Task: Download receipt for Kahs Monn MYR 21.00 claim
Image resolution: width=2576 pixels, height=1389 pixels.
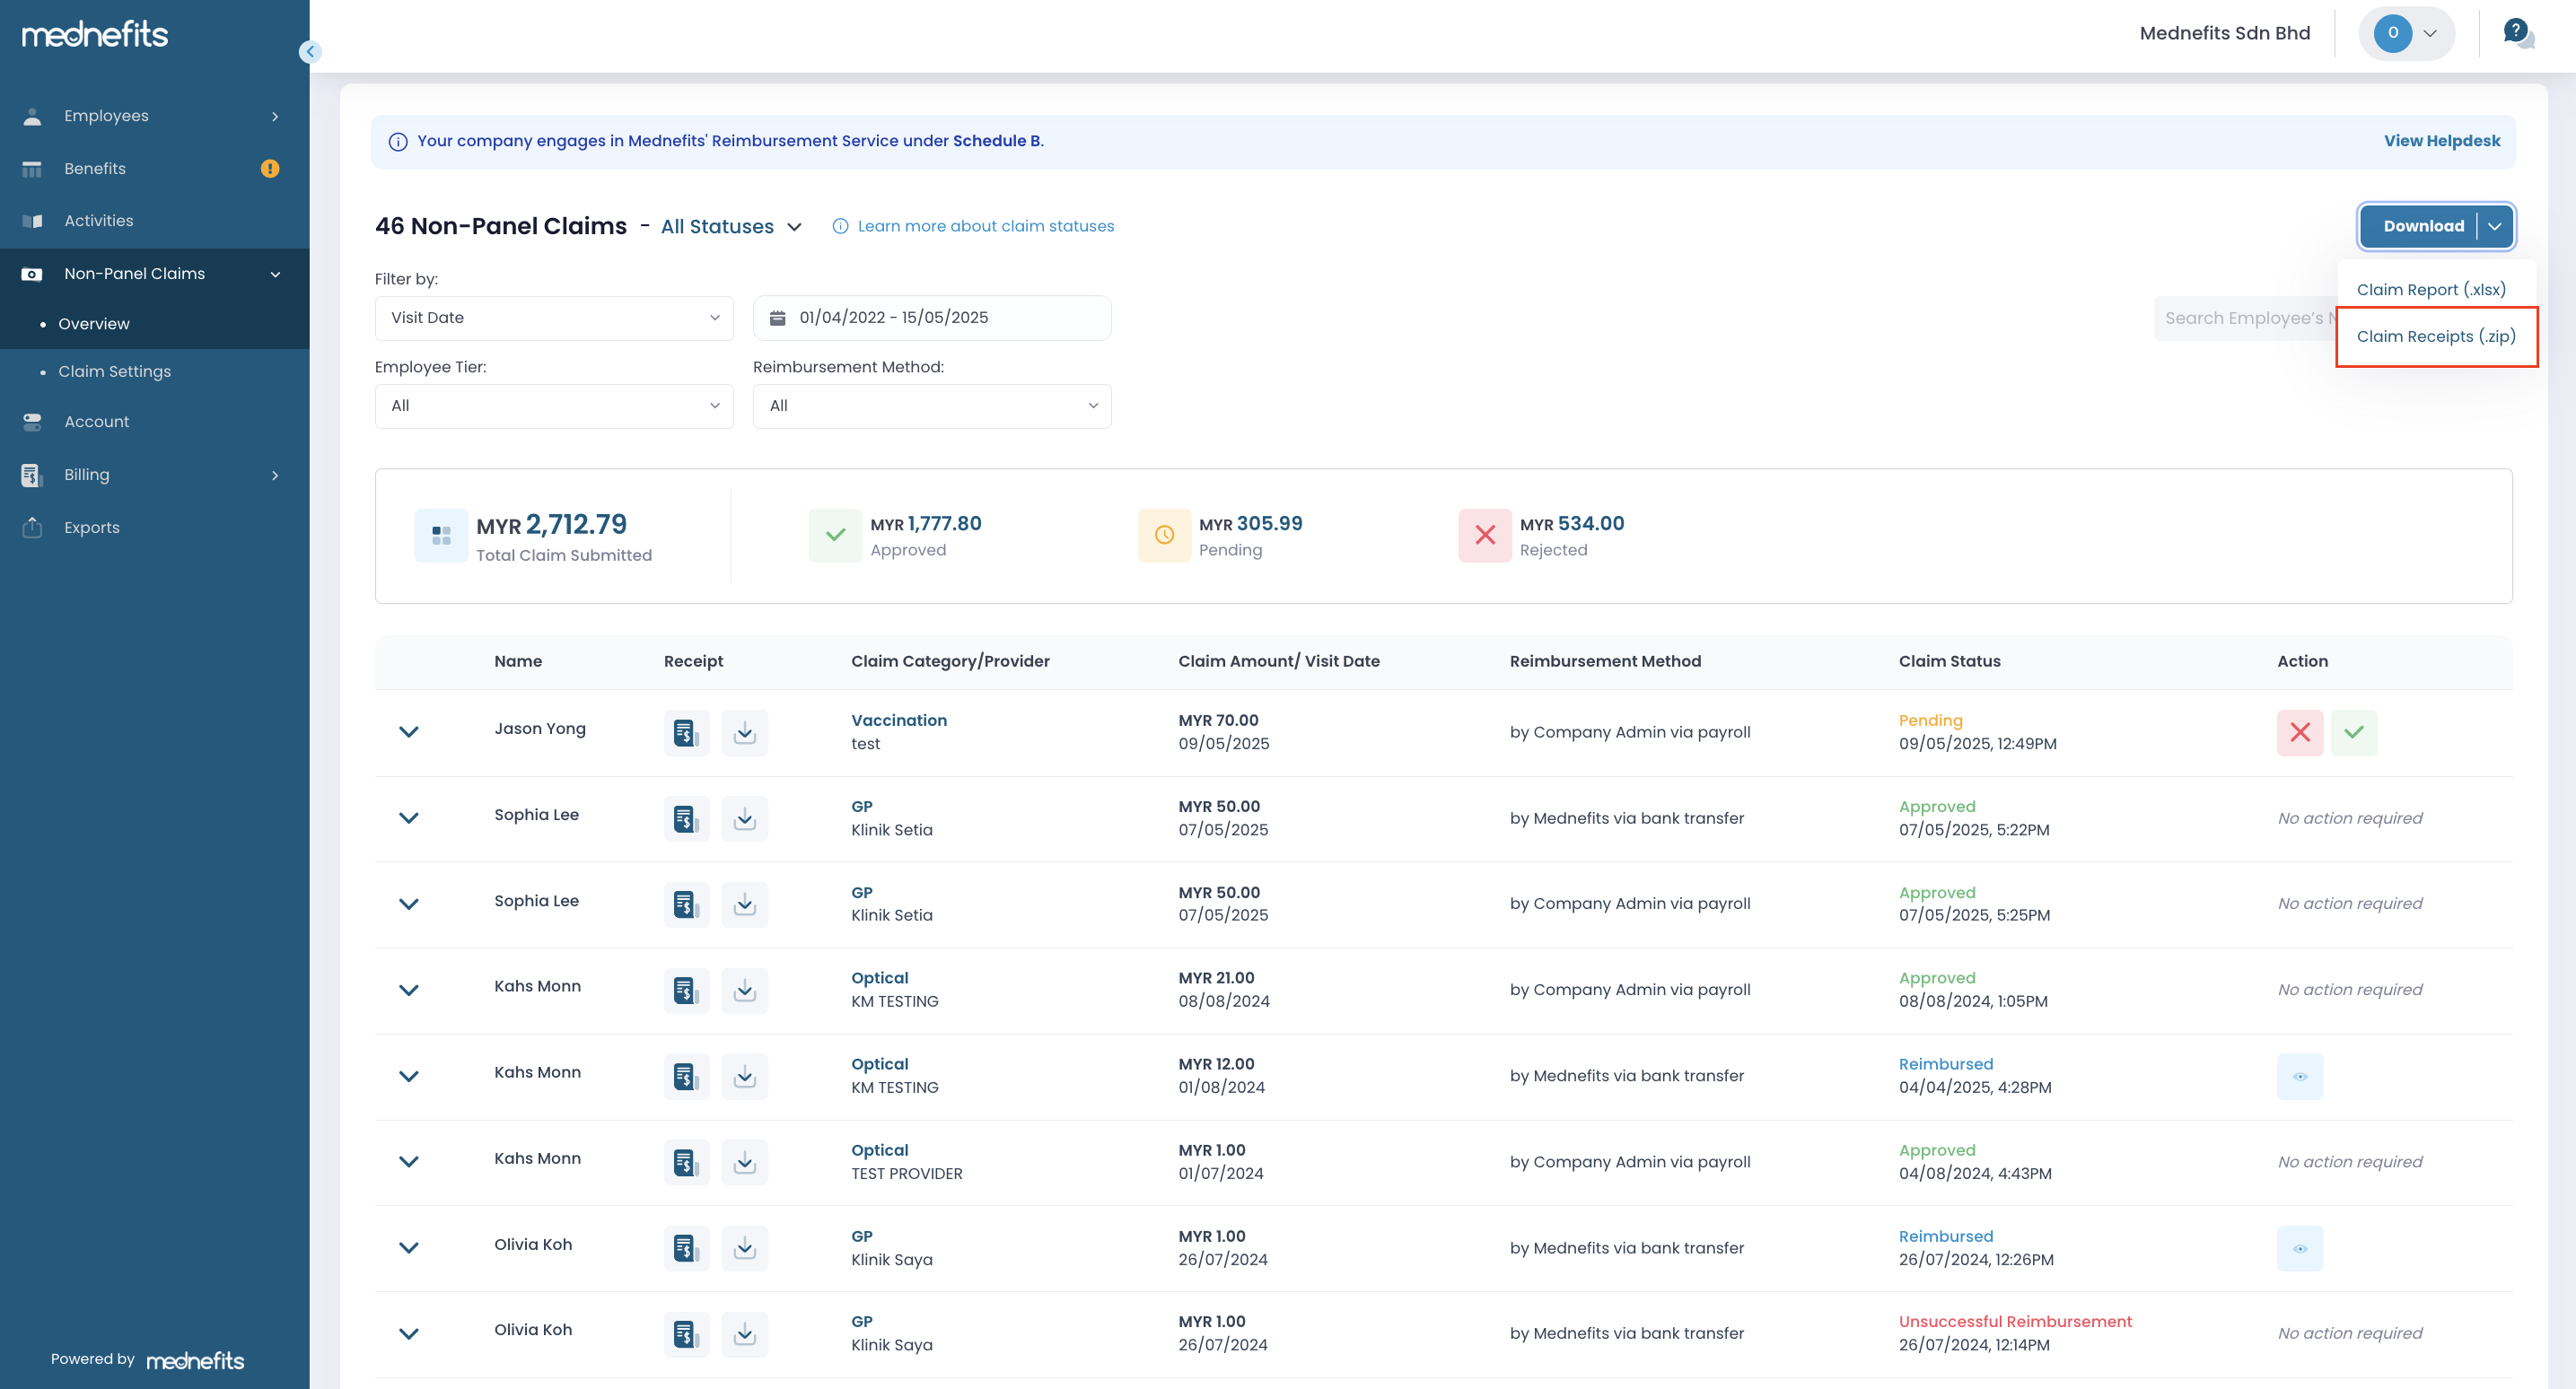Action: (744, 990)
